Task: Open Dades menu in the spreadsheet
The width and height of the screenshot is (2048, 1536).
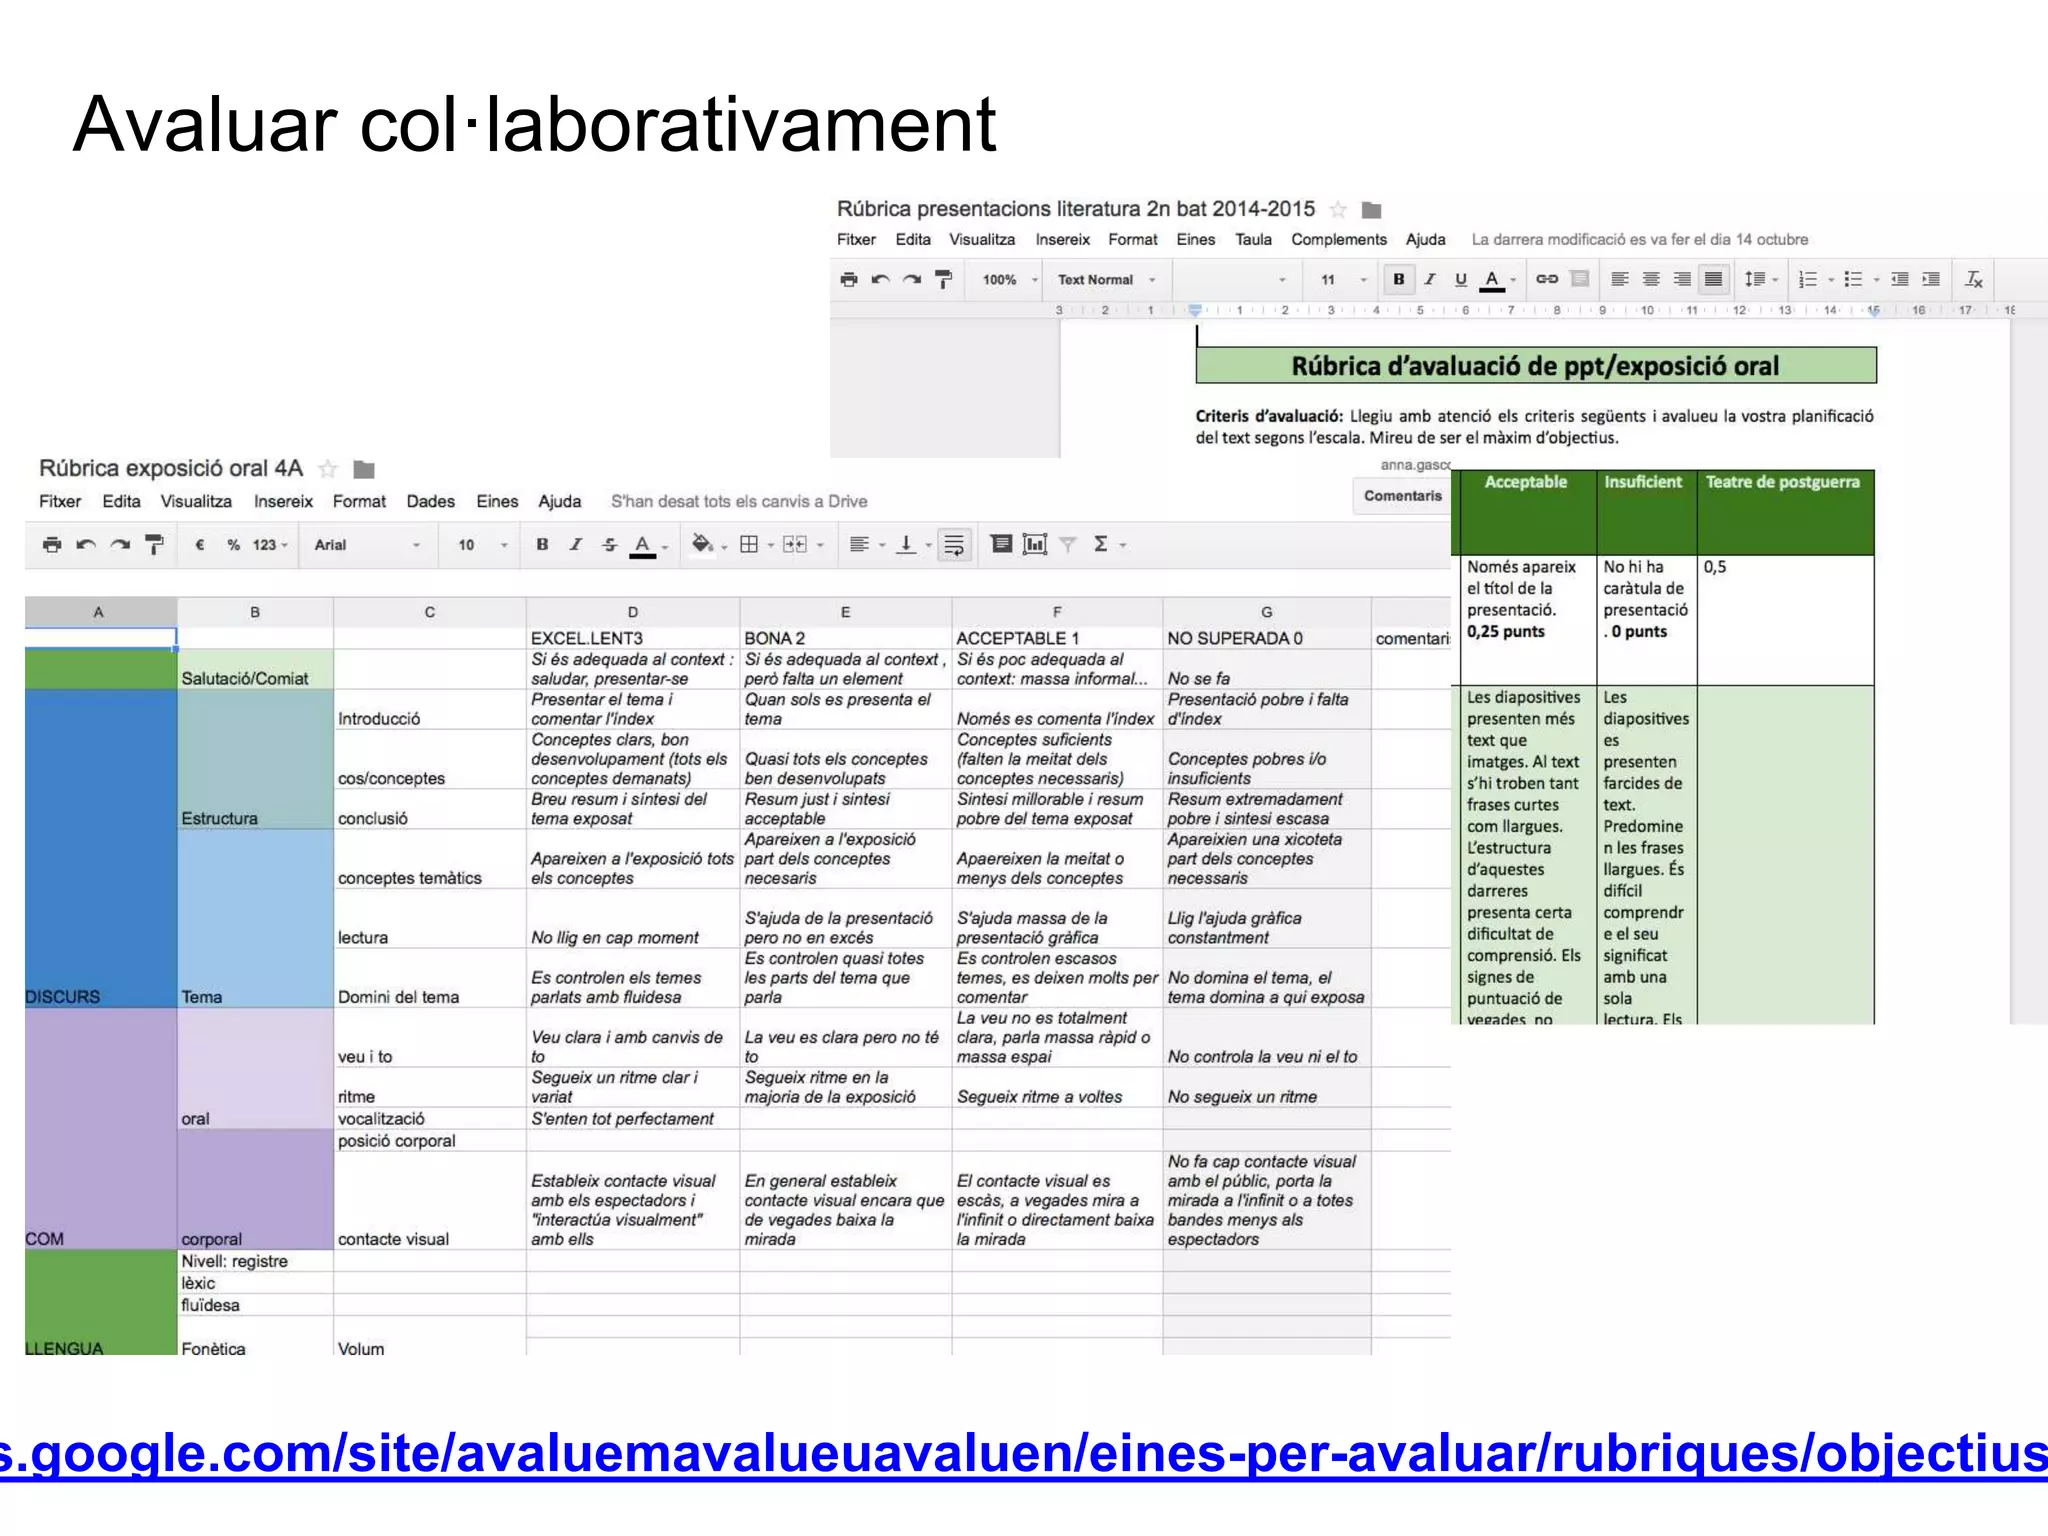Action: tap(430, 502)
